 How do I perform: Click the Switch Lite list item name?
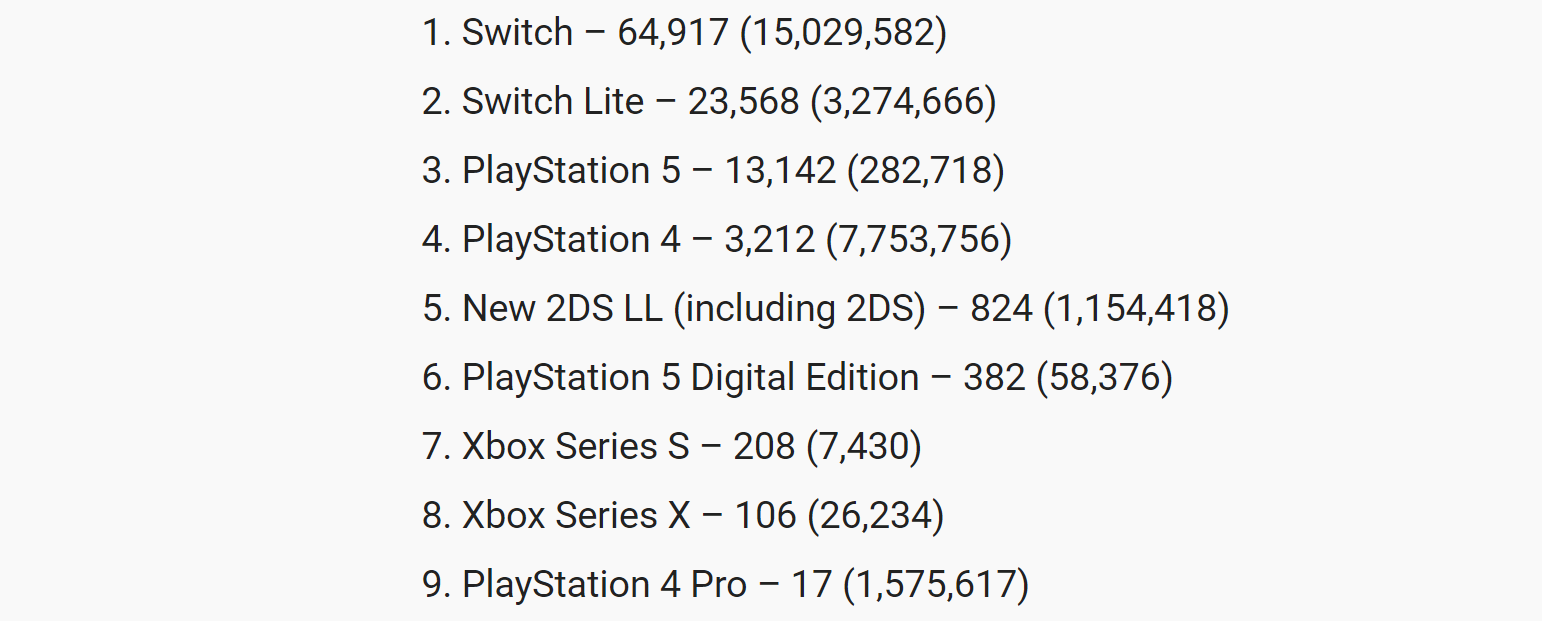pos(552,102)
